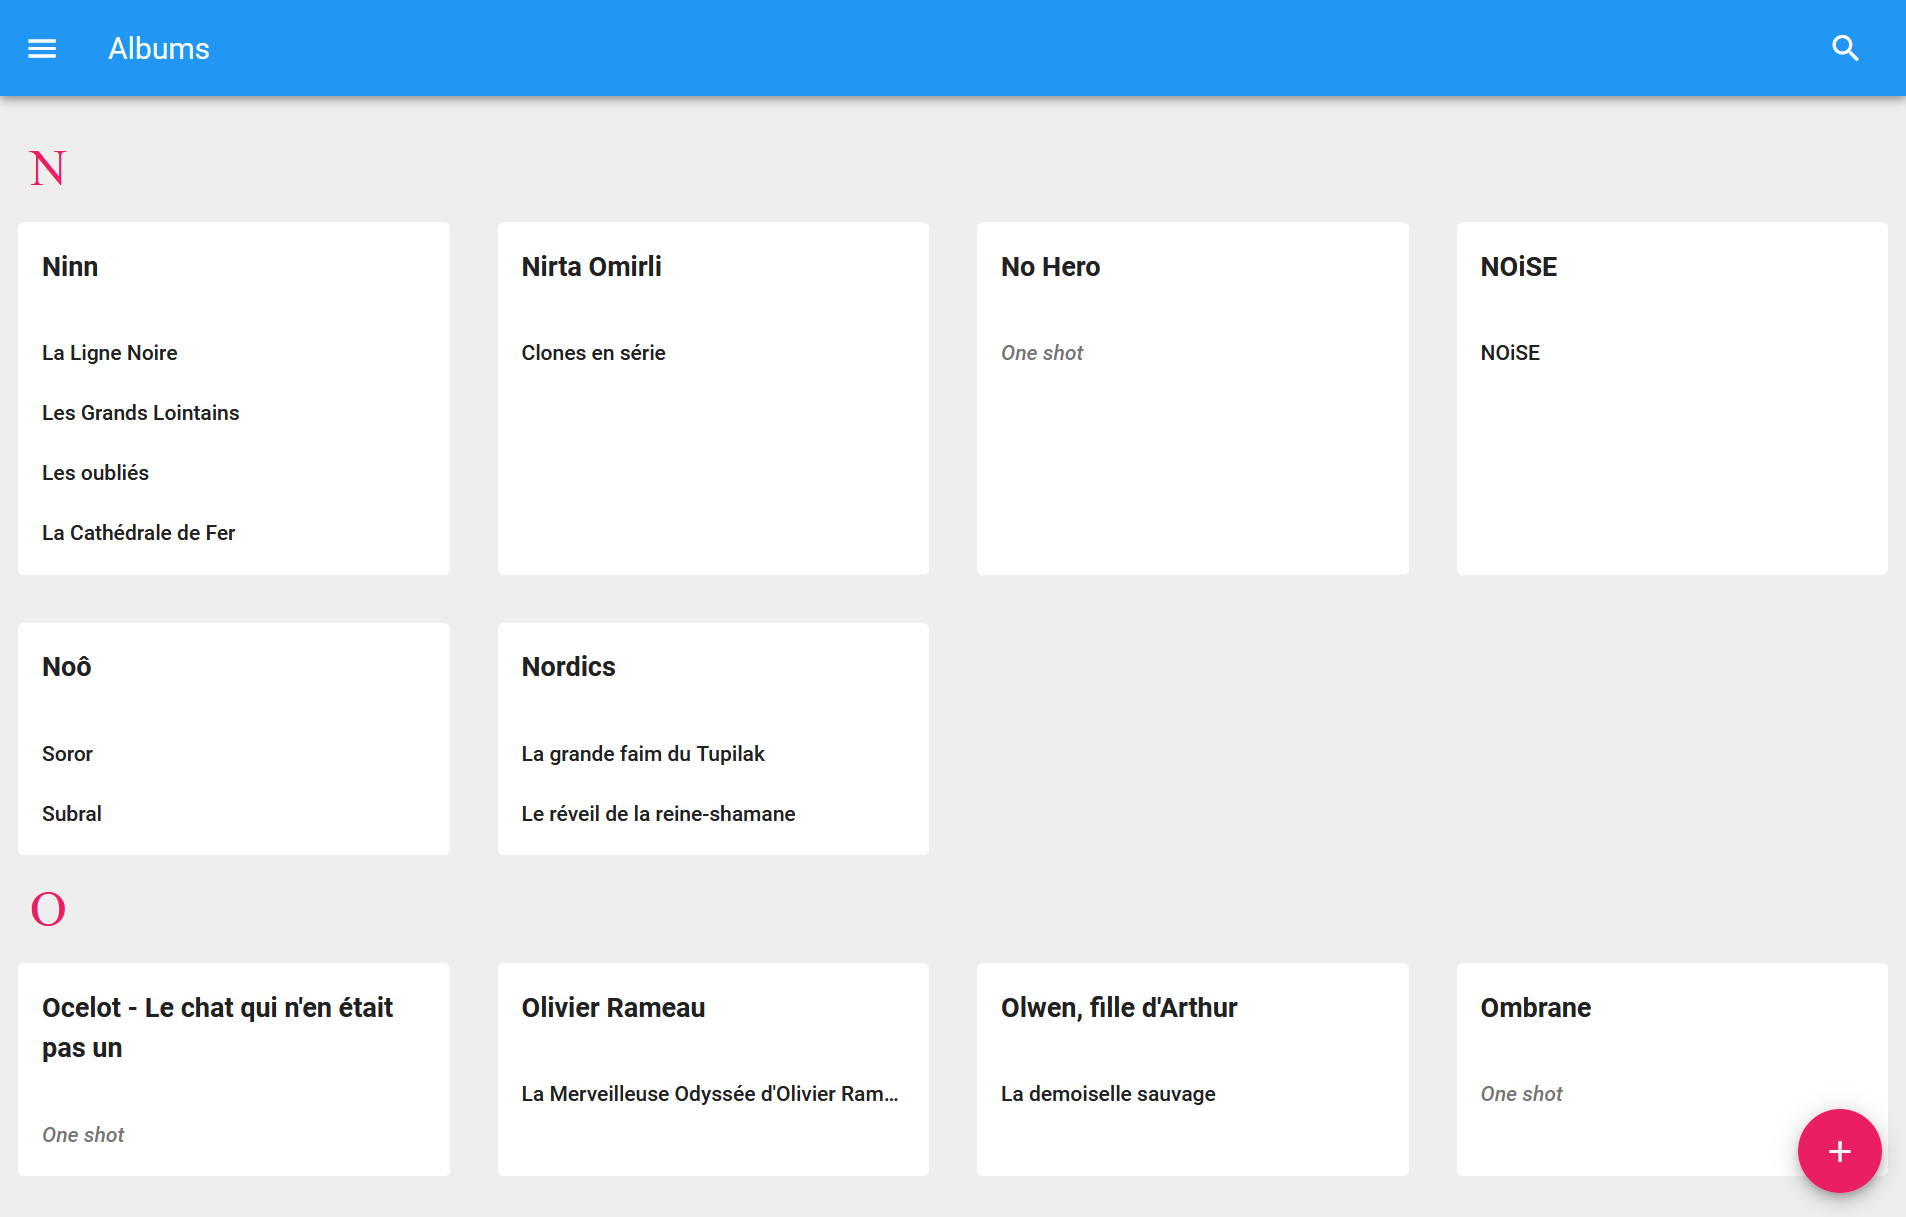Open La Cathédrale de Fer album
Screen dimensions: 1906x1217
click(x=139, y=533)
